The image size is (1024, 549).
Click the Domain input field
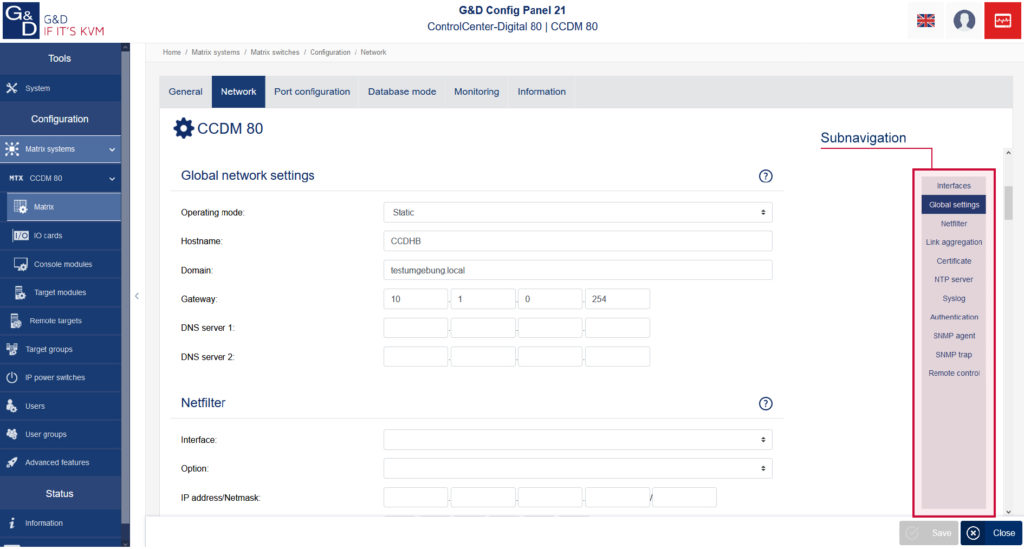click(x=577, y=270)
